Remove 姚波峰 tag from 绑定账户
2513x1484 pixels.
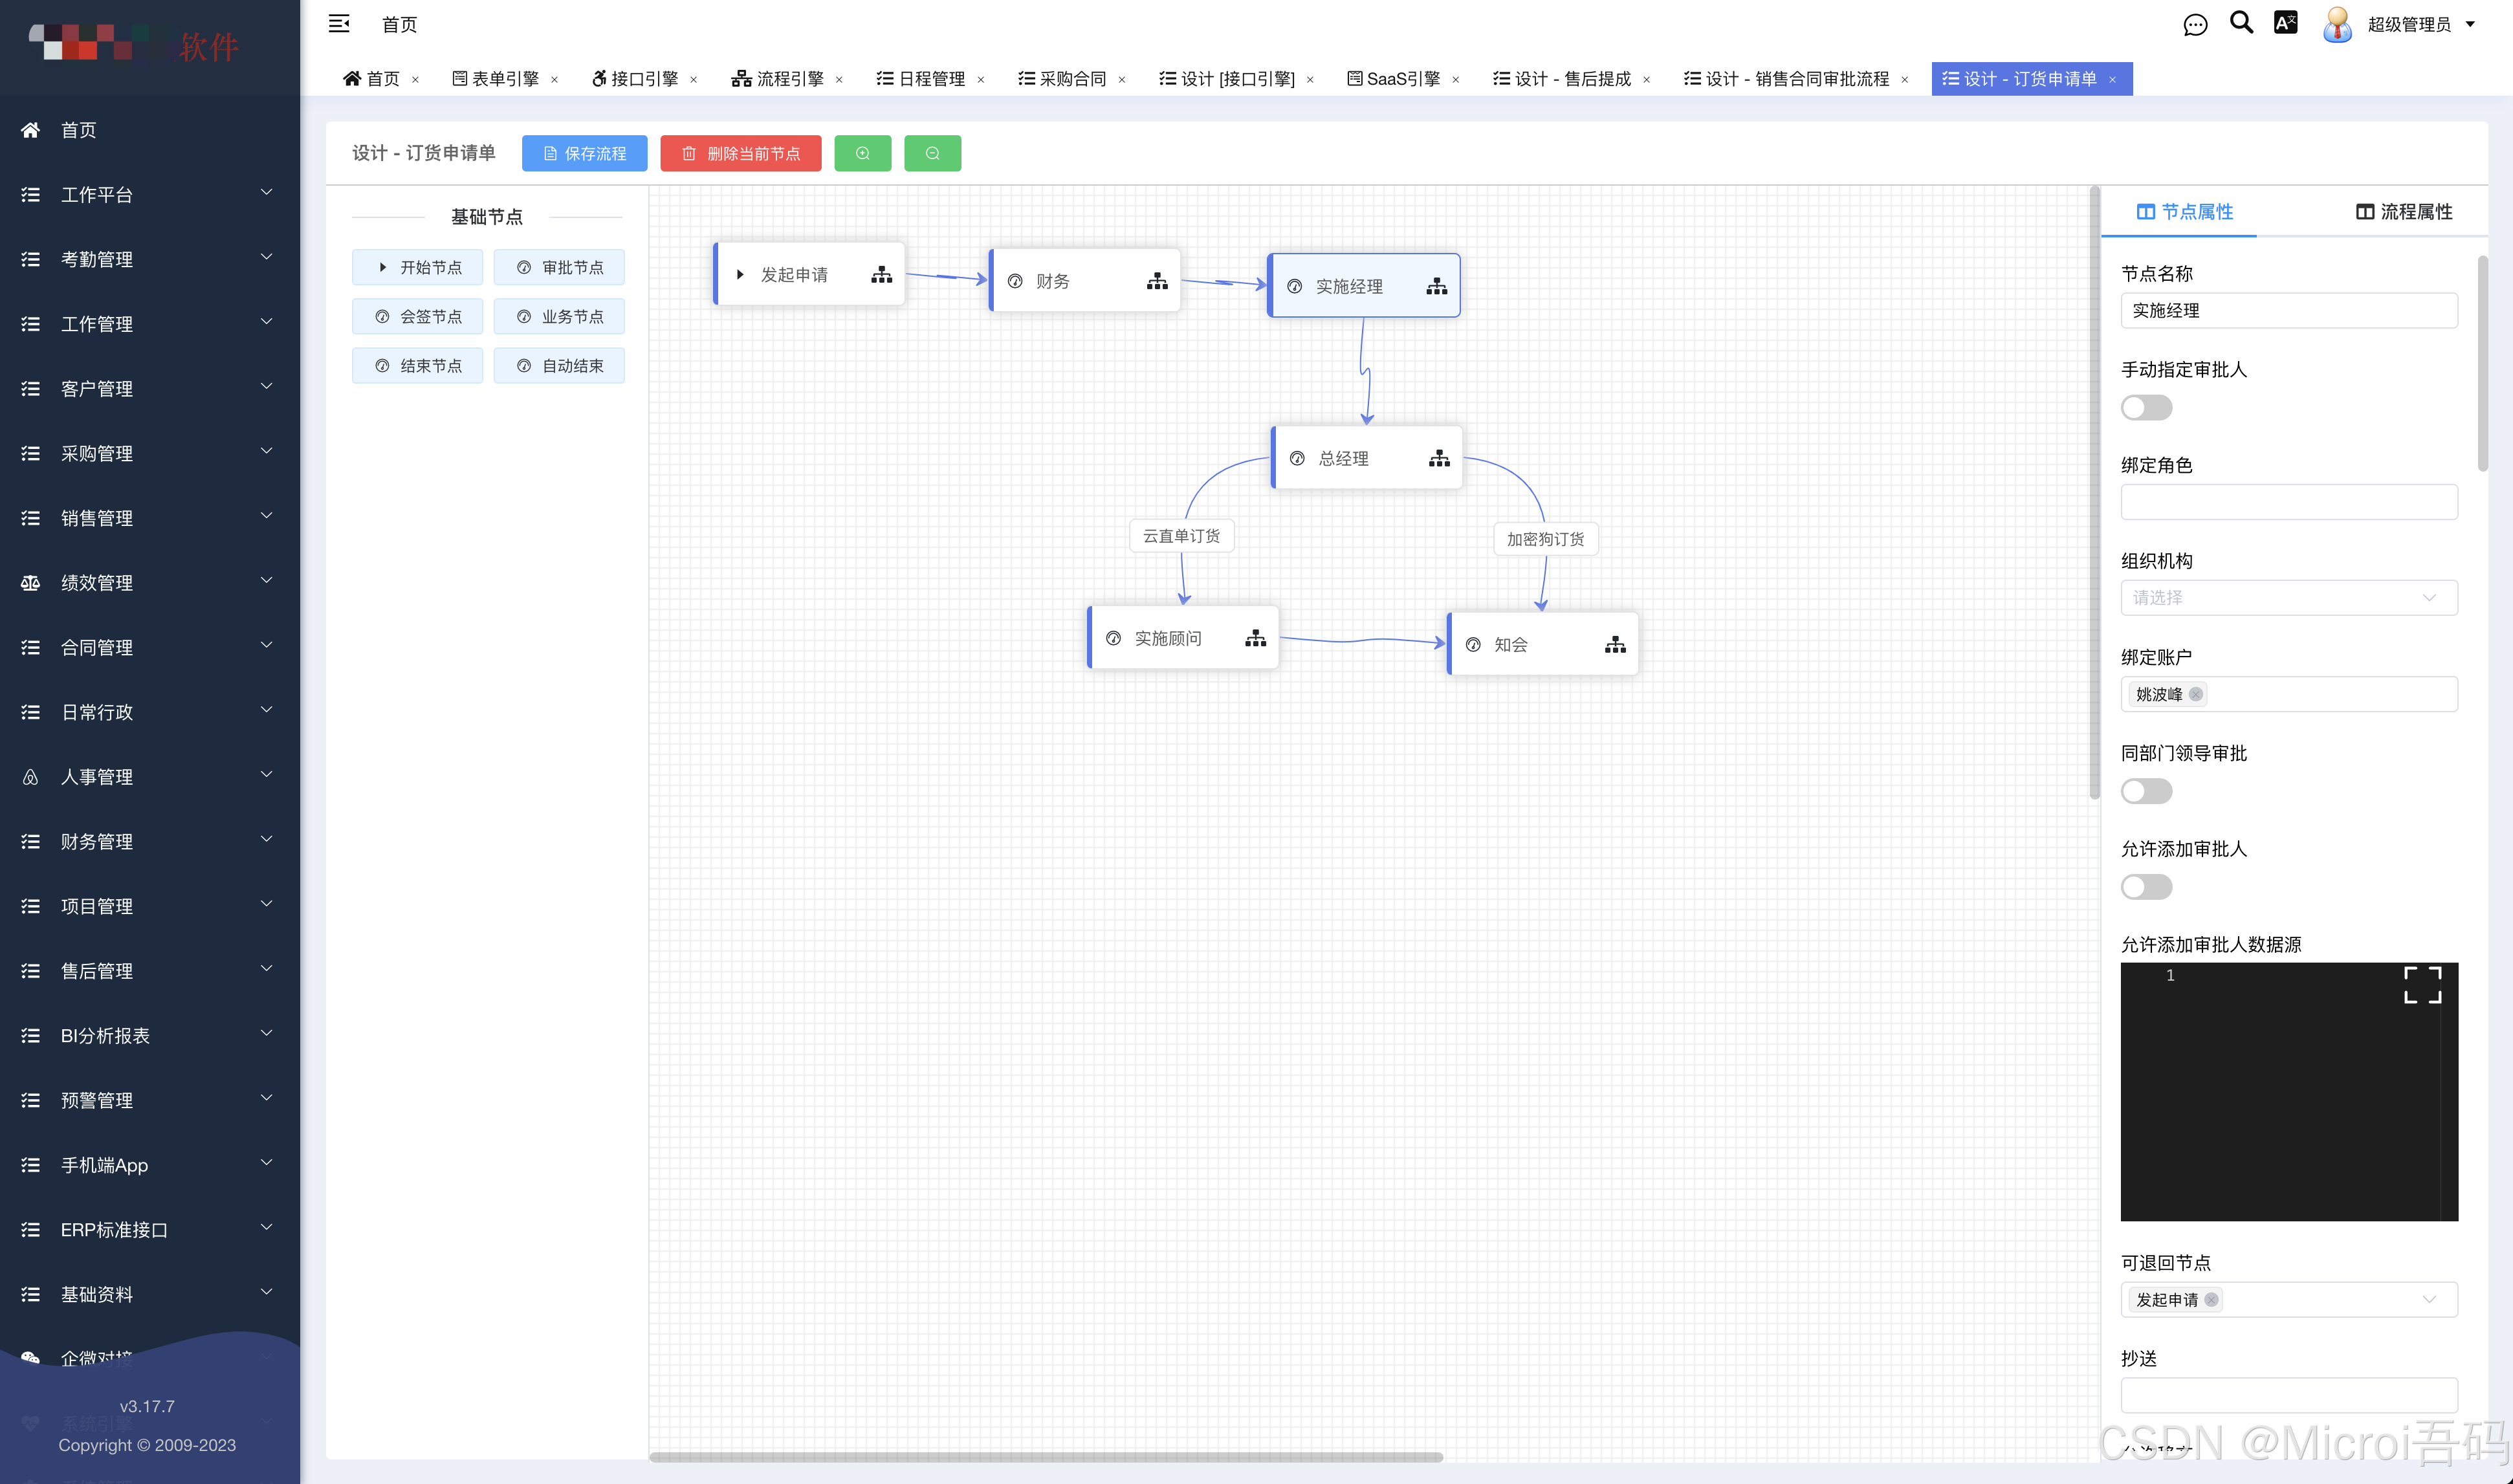[2196, 694]
